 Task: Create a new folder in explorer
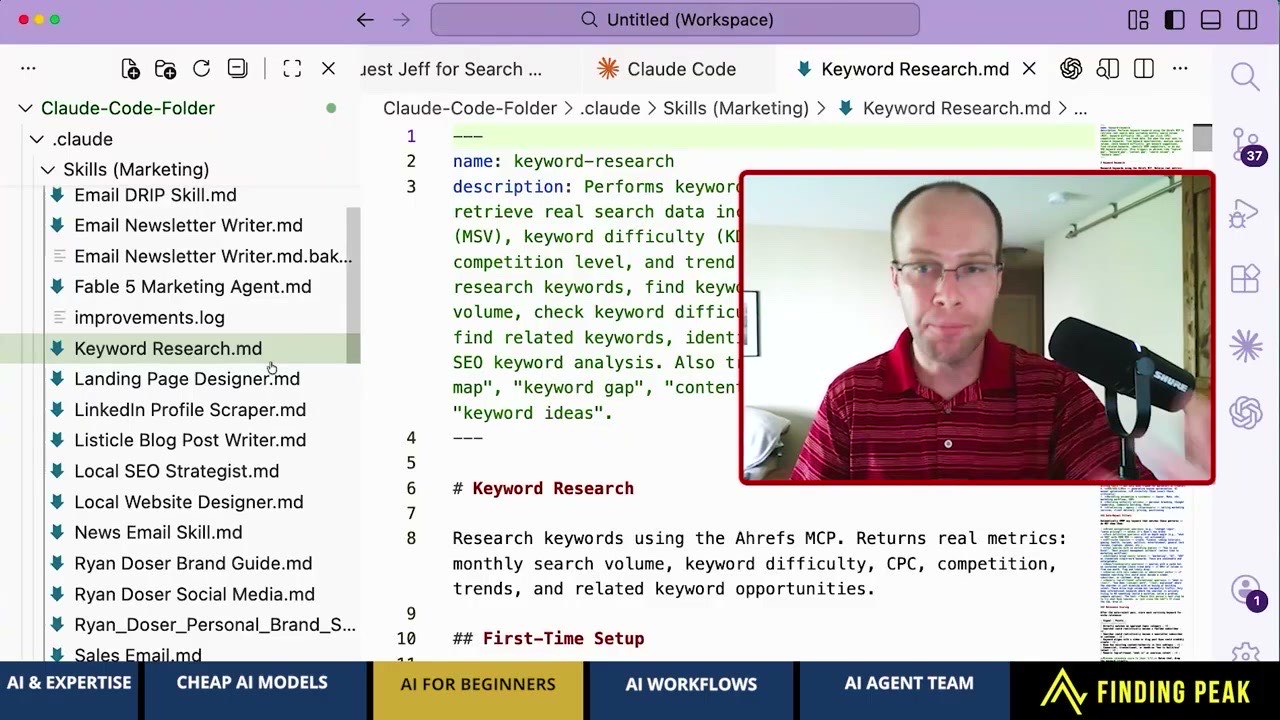click(x=166, y=68)
